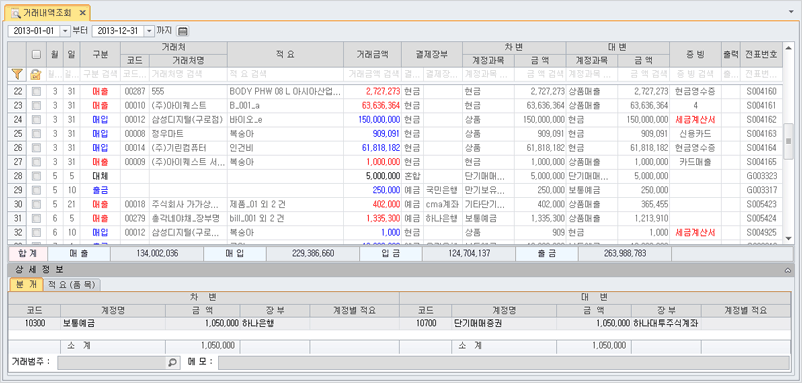802x383 pixels.
Task: Switch to the 적요(품목) tab
Action: tap(72, 285)
